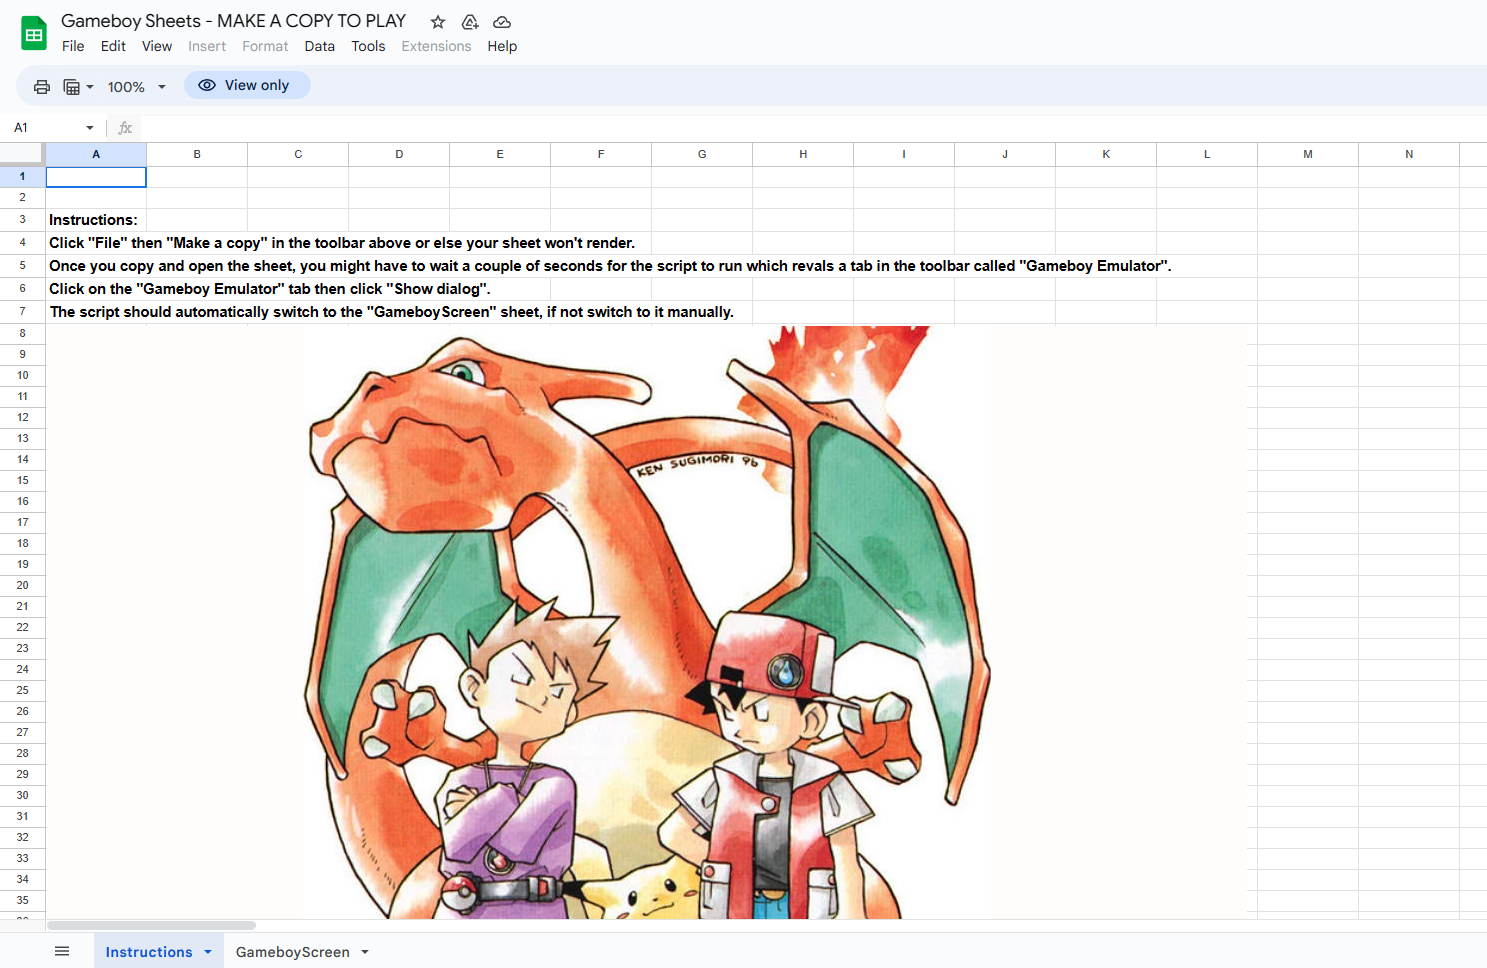Screen dimensions: 1487x968
Task: Select cell A1
Action: 96,177
